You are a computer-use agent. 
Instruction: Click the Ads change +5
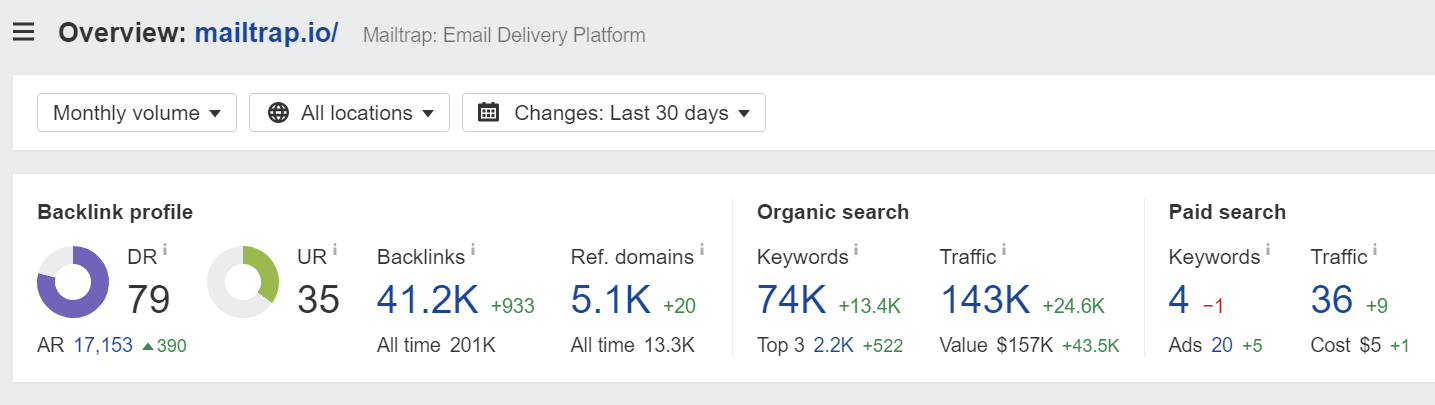tap(1252, 346)
